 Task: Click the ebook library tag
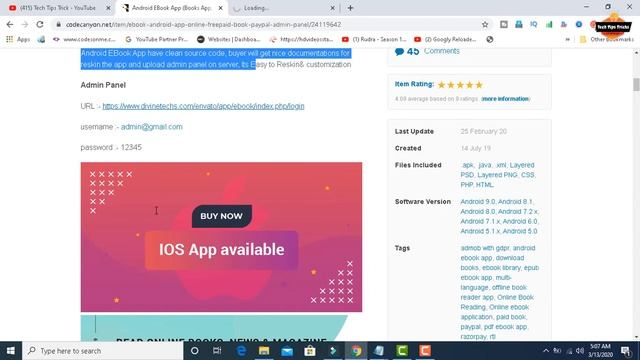pos(501,268)
